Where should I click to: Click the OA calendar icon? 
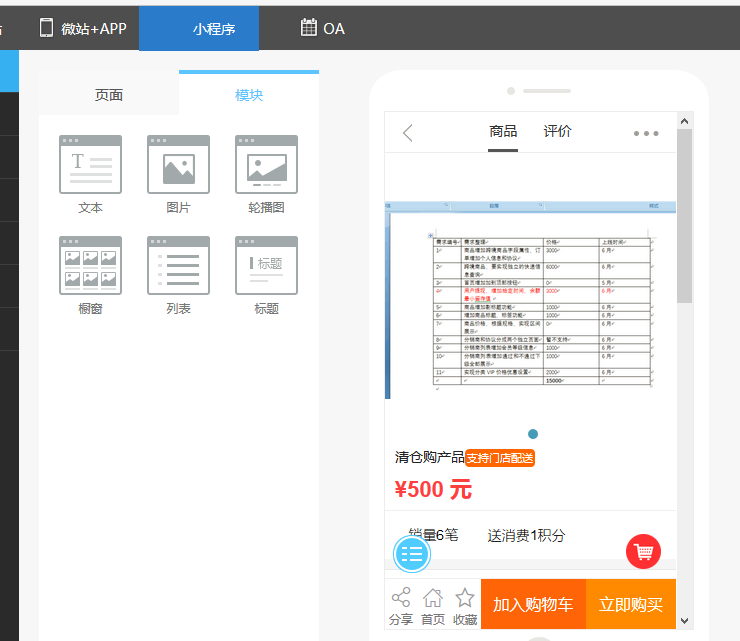(309, 27)
